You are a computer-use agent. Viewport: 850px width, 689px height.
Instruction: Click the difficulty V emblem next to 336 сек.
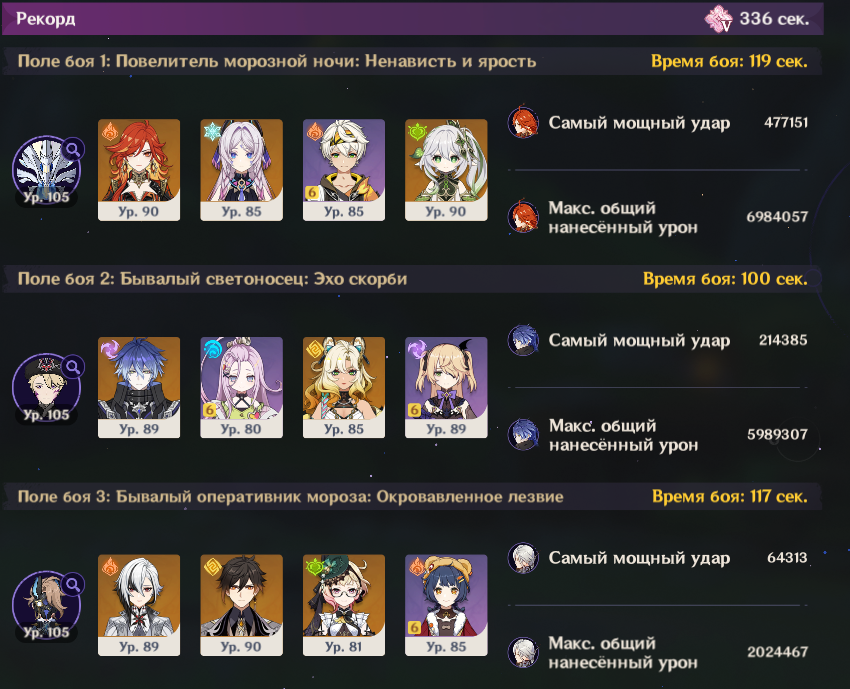[719, 19]
